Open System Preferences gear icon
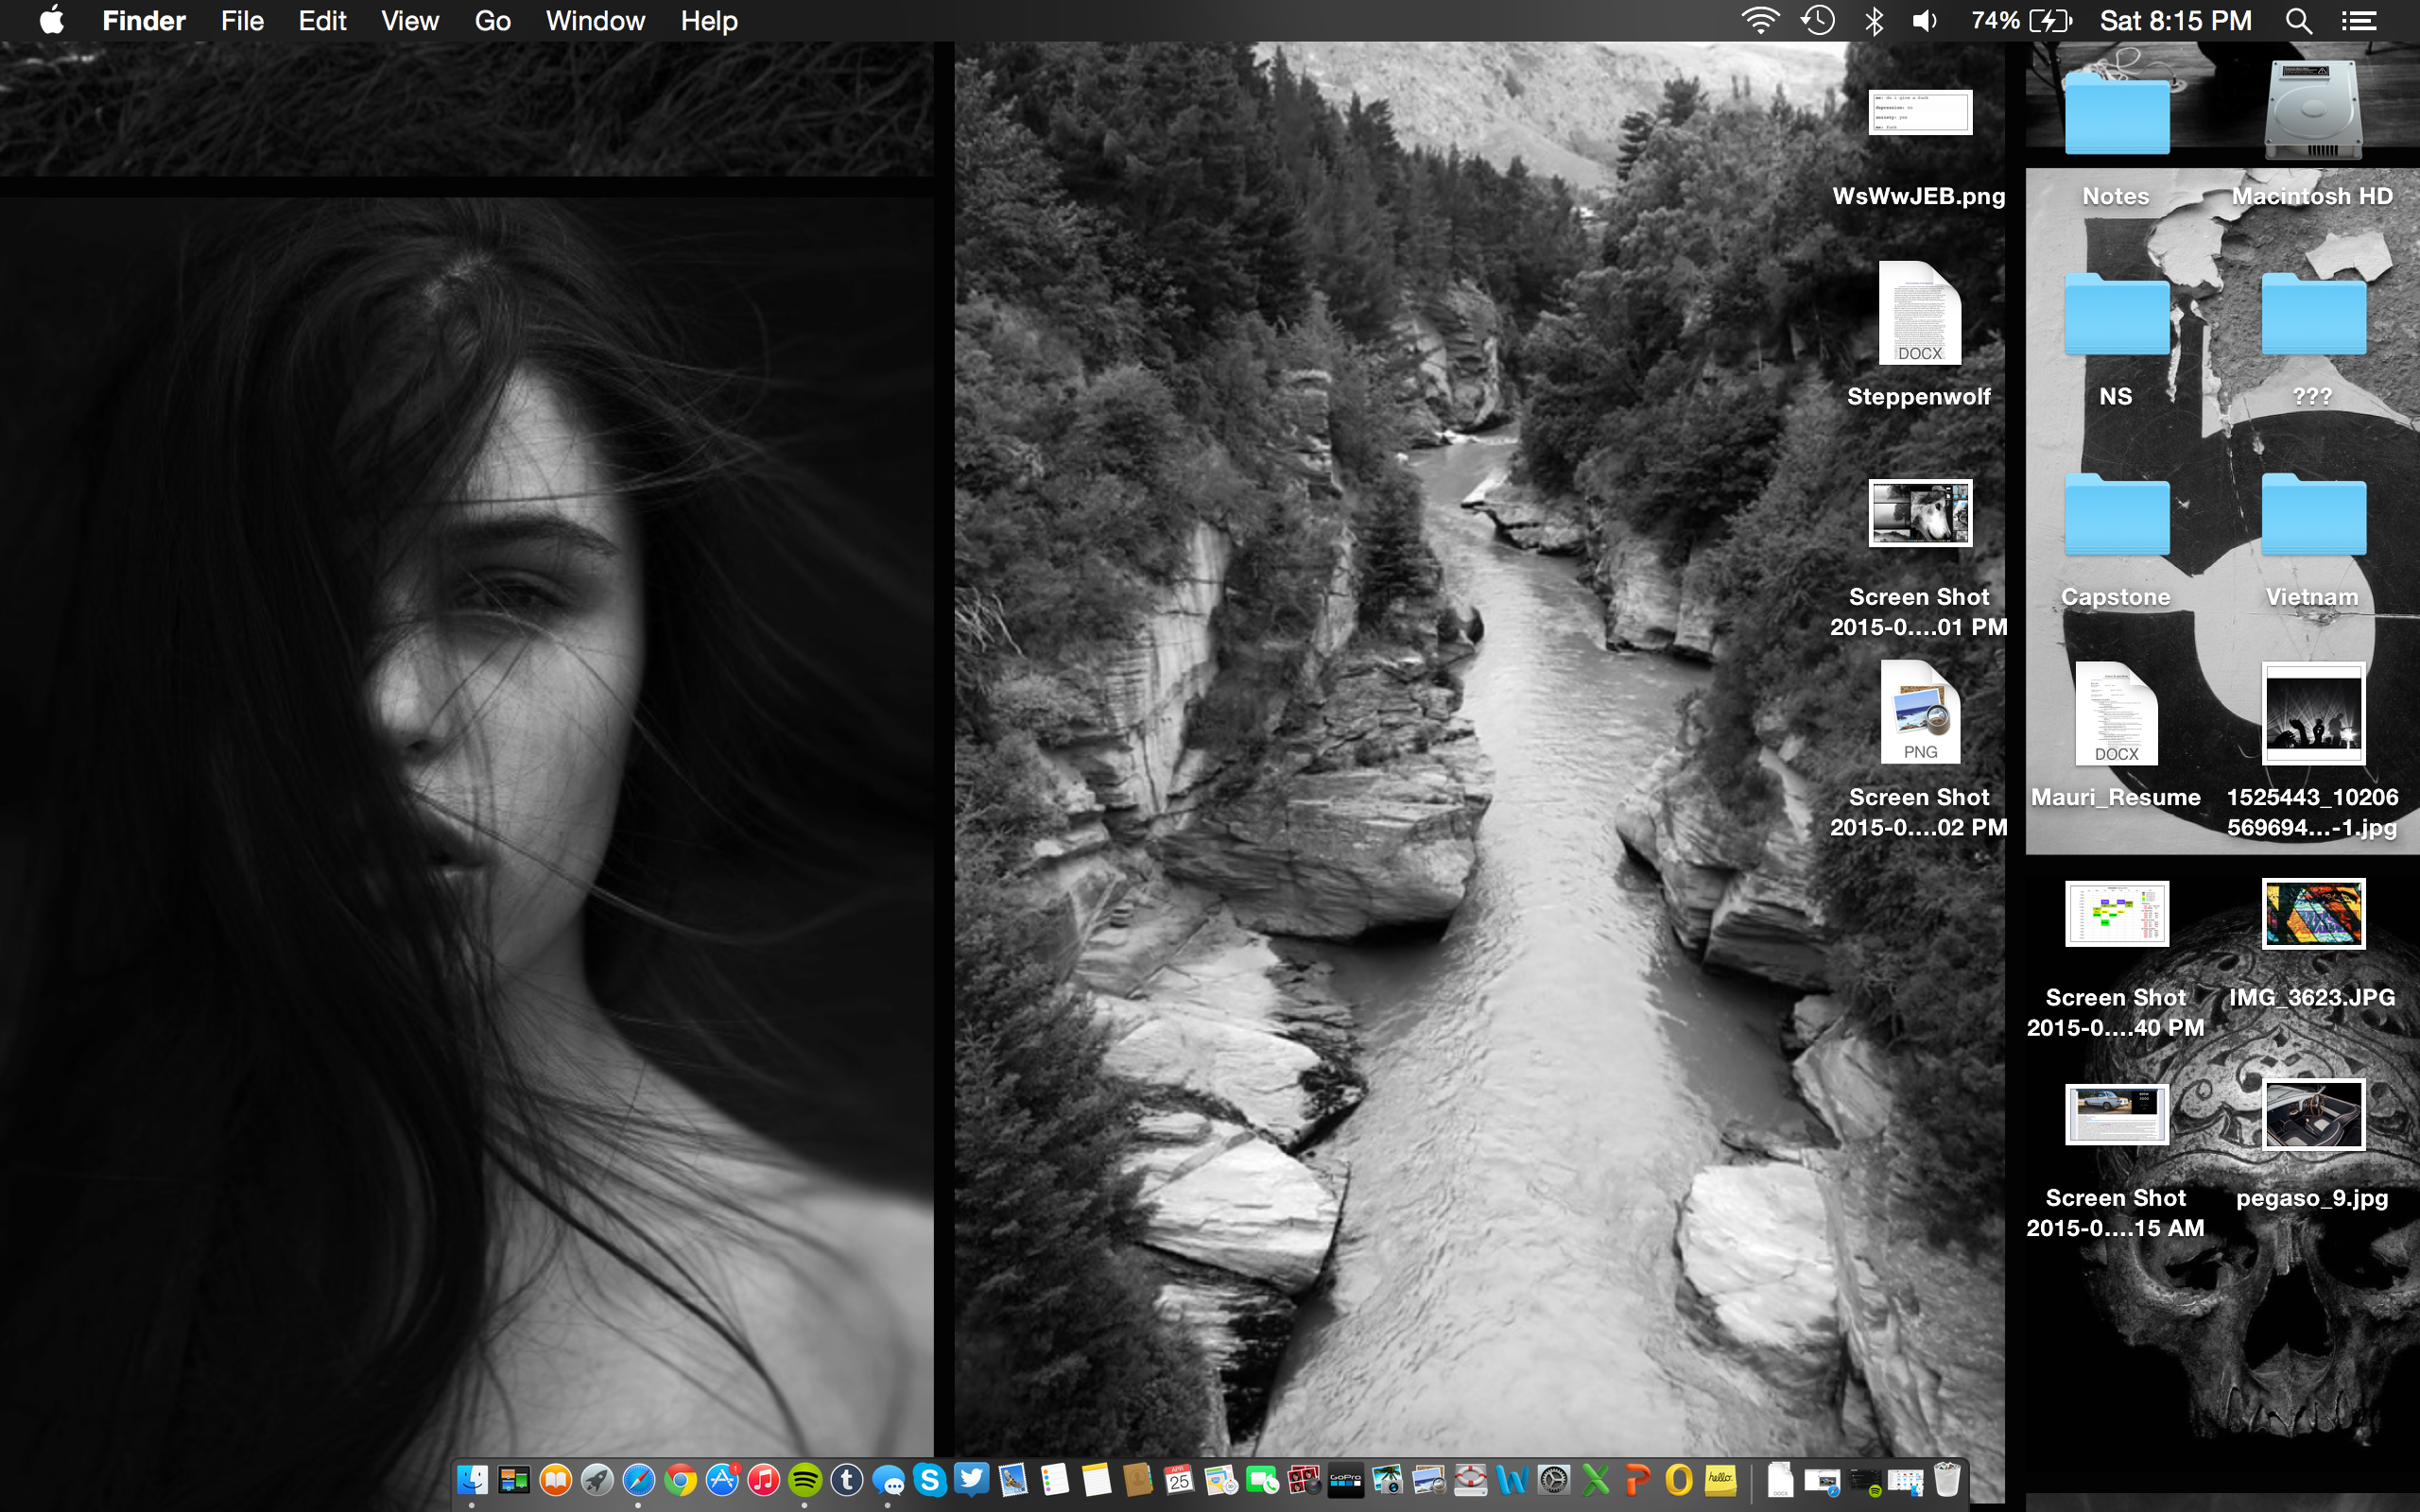 click(x=1554, y=1479)
